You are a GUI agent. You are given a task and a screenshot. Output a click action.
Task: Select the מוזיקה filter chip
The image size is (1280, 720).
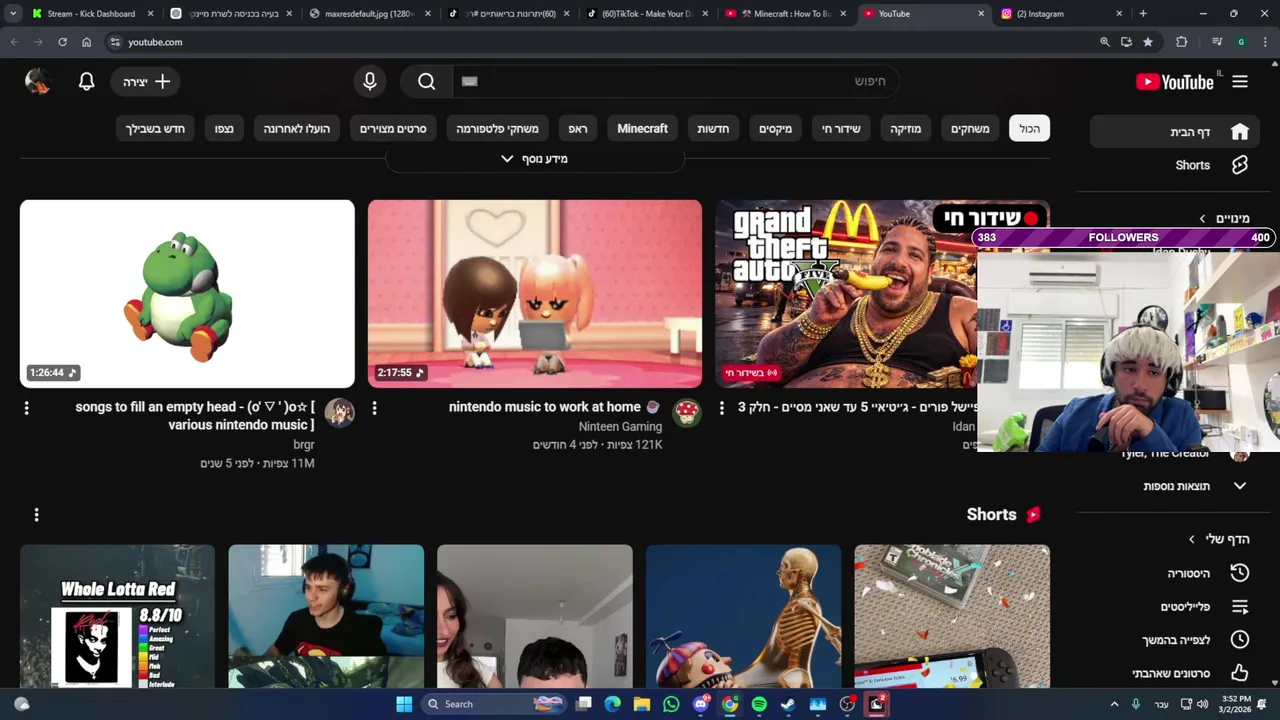point(906,129)
